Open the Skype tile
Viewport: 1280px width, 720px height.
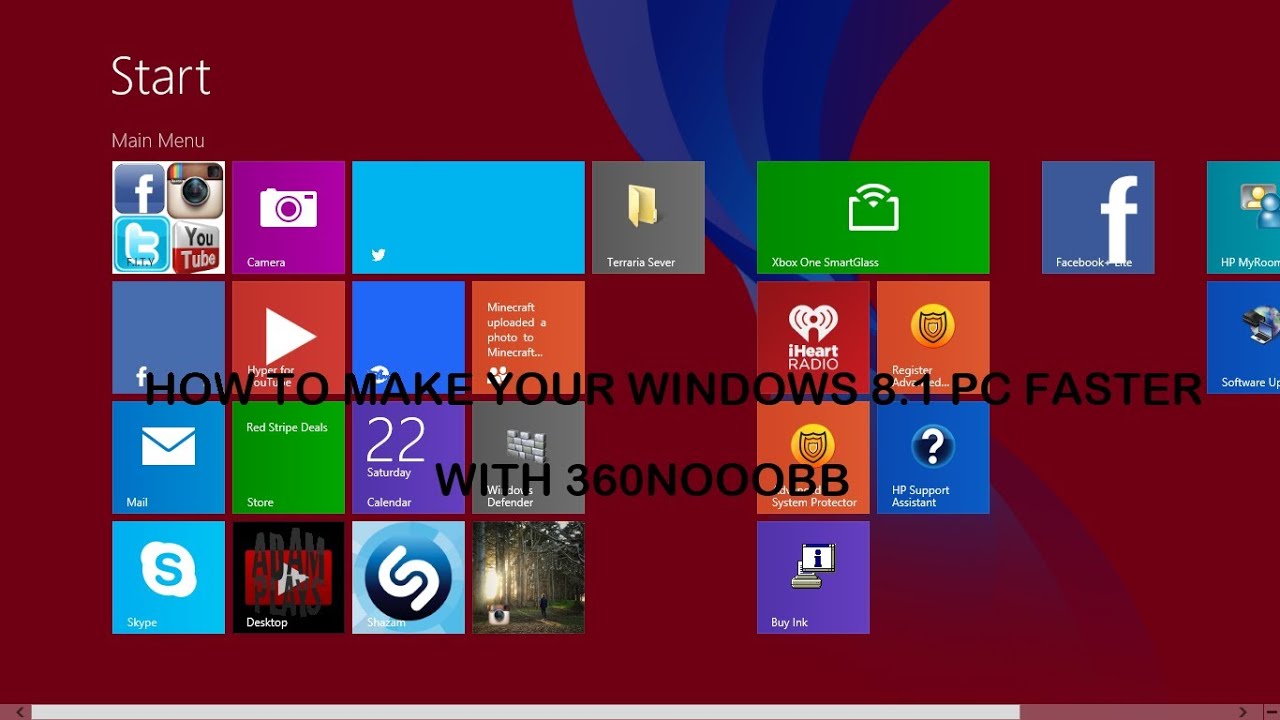pos(168,577)
